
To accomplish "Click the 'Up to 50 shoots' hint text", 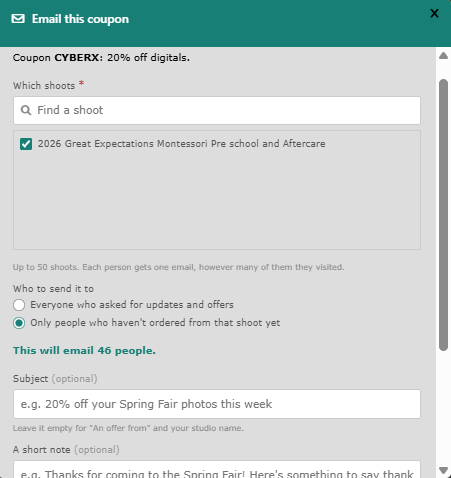I will click(x=178, y=267).
